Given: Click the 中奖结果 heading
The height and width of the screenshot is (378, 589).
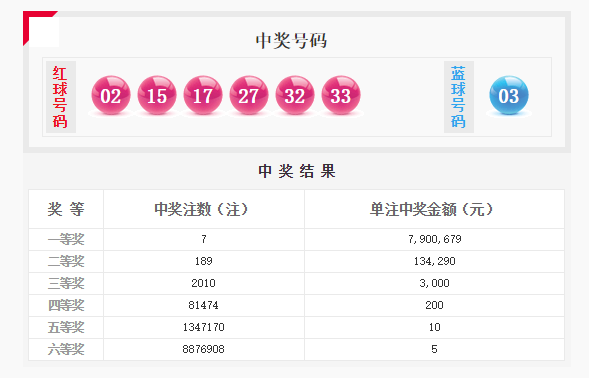Looking at the screenshot, I should 297,171.
